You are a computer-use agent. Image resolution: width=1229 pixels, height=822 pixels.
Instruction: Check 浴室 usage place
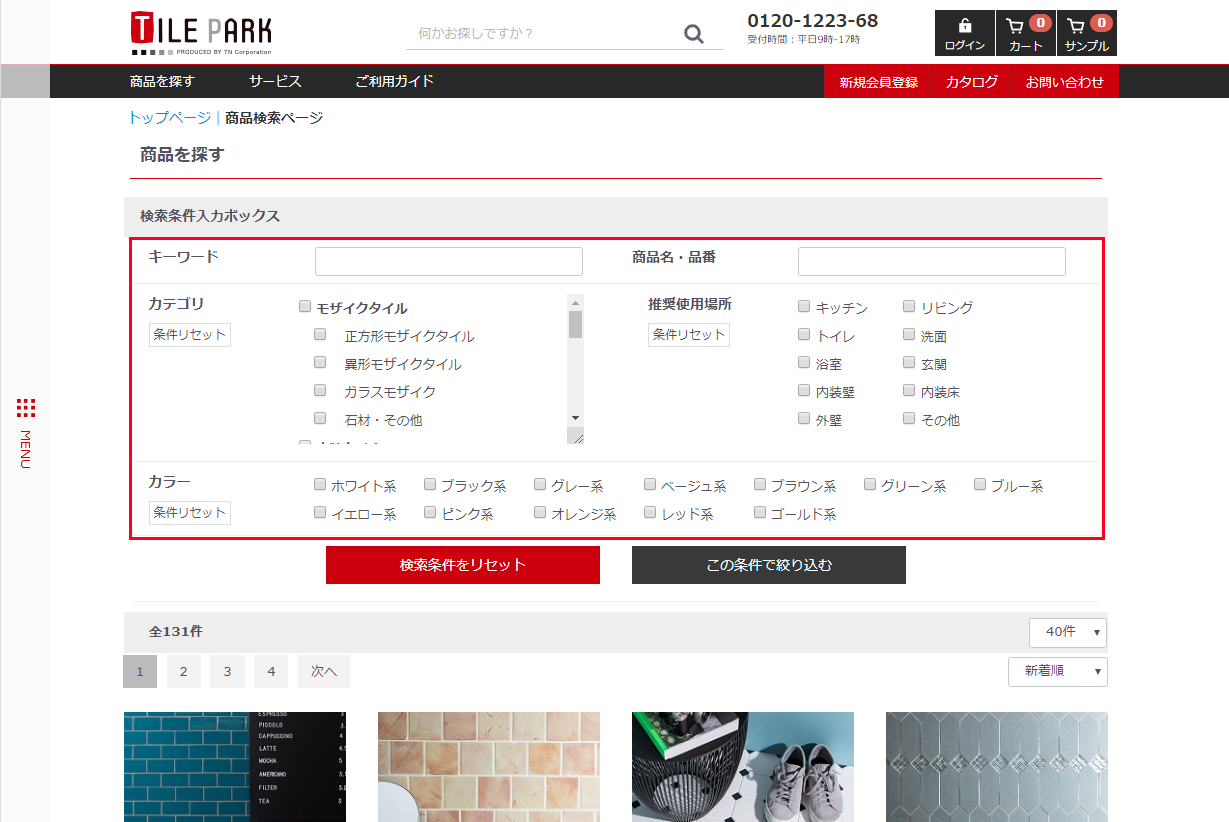804,363
